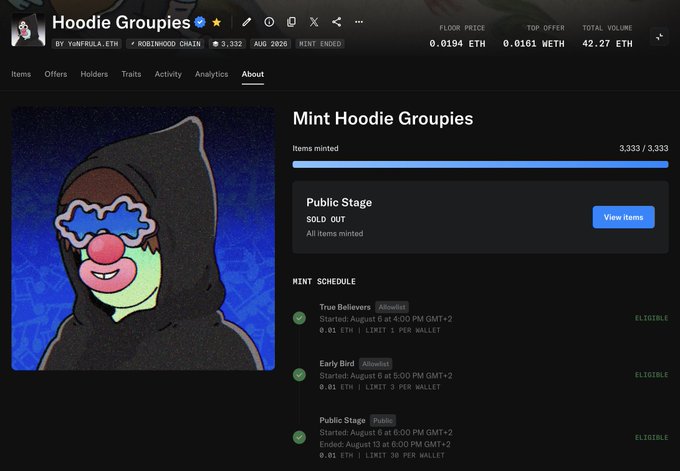680x471 pixels.
Task: Click the True Believers stage title
Action: click(x=345, y=307)
